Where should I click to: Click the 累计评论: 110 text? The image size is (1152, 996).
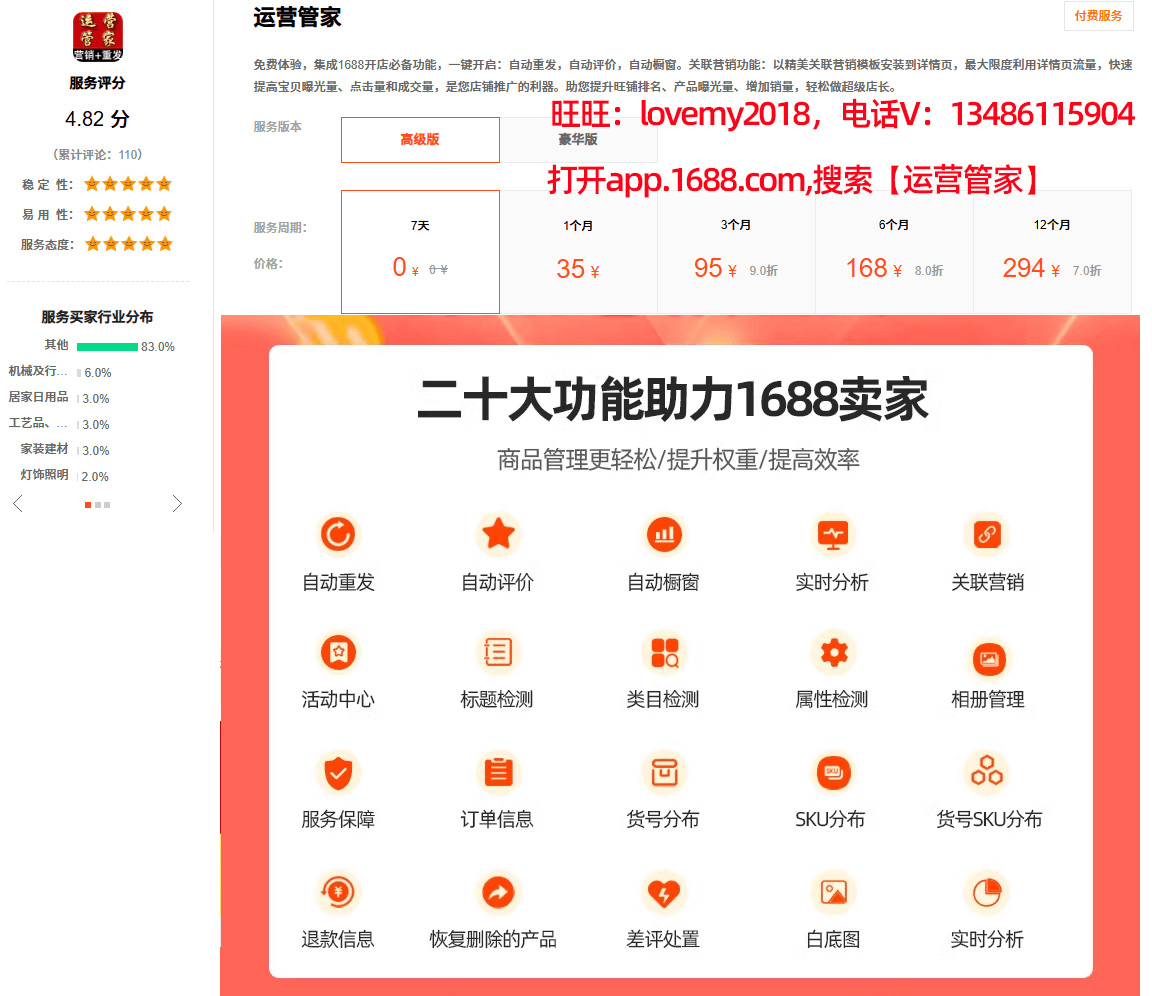[x=98, y=154]
